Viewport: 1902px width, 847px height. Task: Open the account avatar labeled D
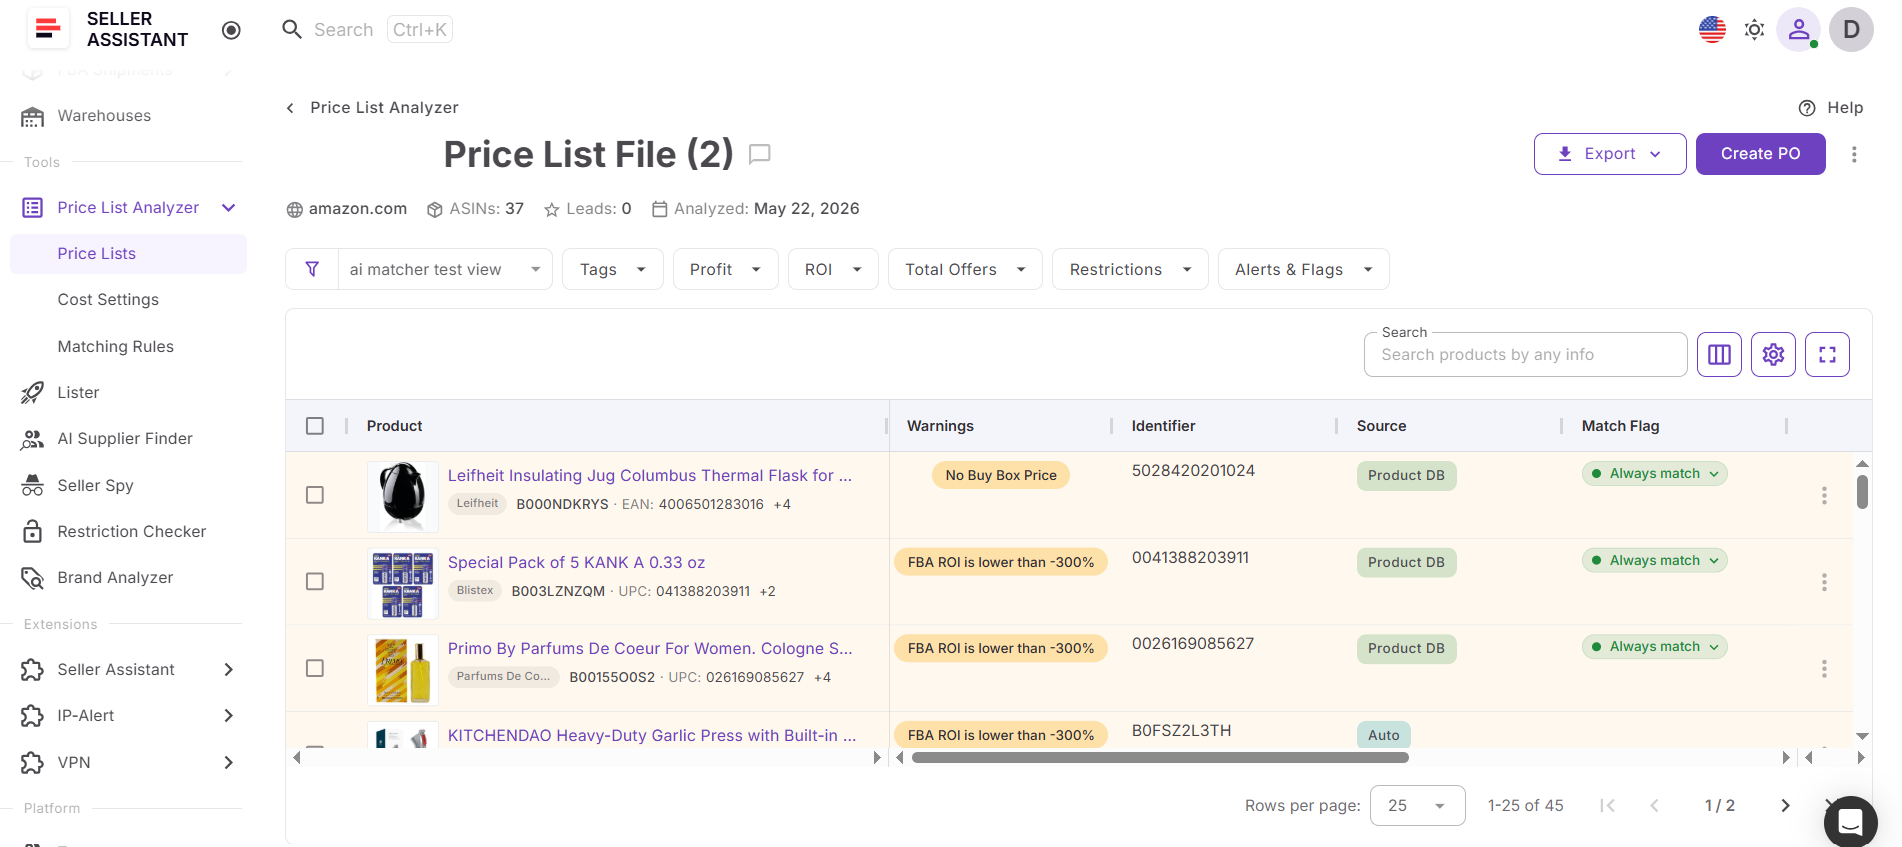click(x=1851, y=30)
